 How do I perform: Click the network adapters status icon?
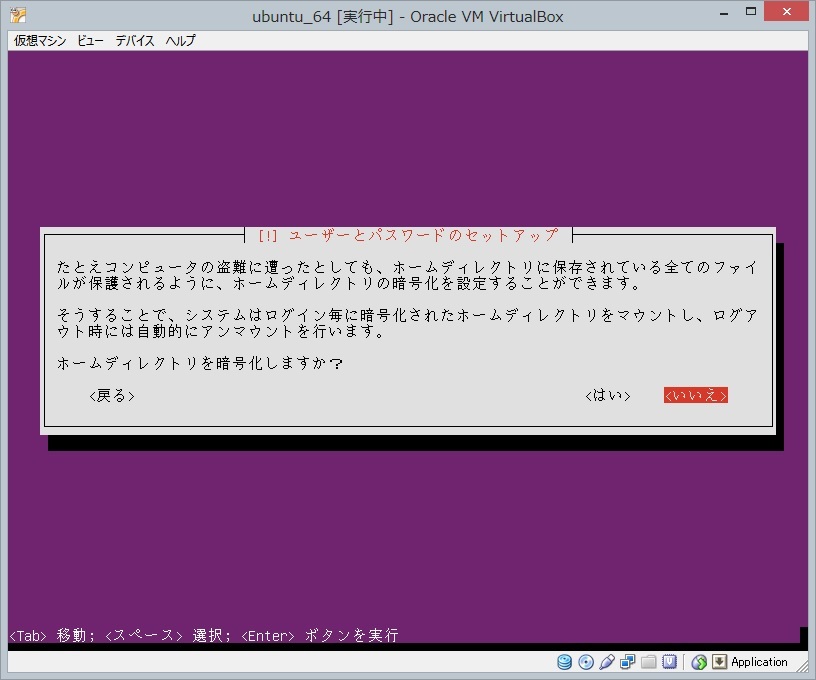(628, 662)
